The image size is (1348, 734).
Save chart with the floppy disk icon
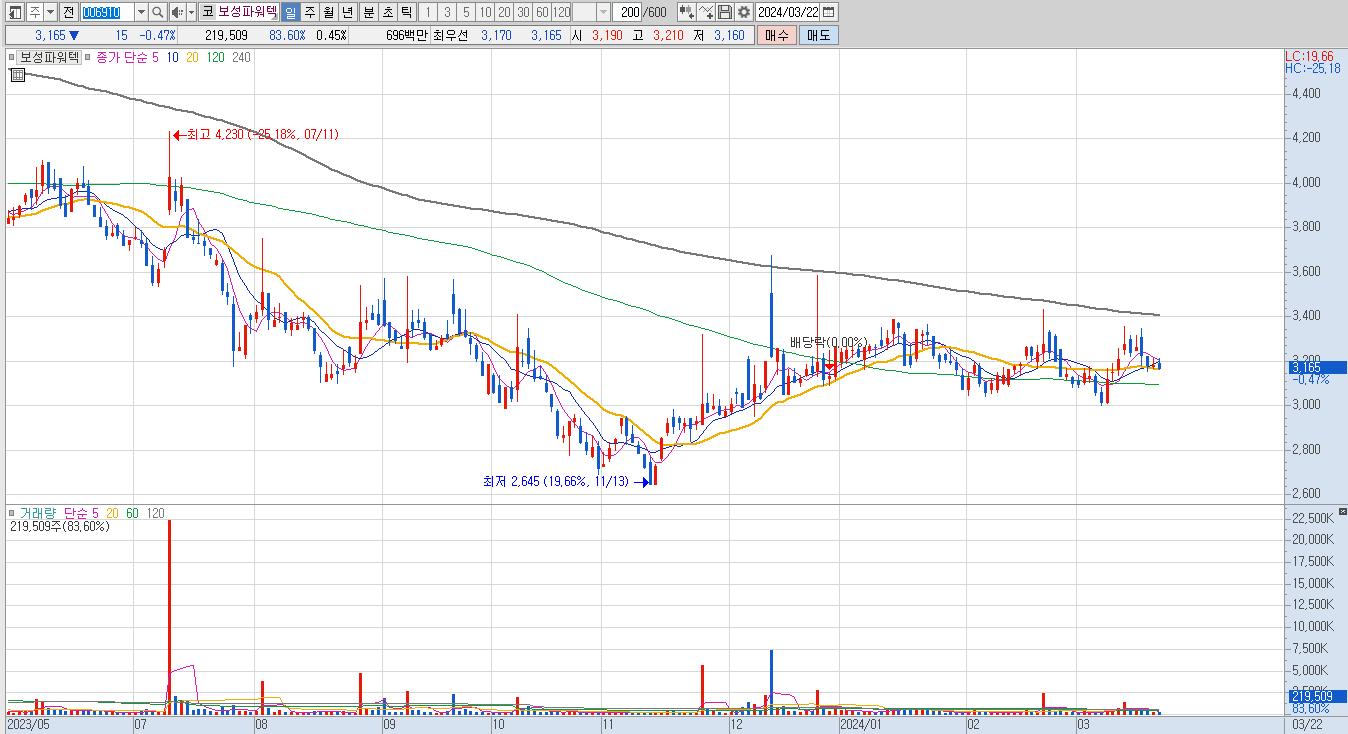[x=725, y=12]
